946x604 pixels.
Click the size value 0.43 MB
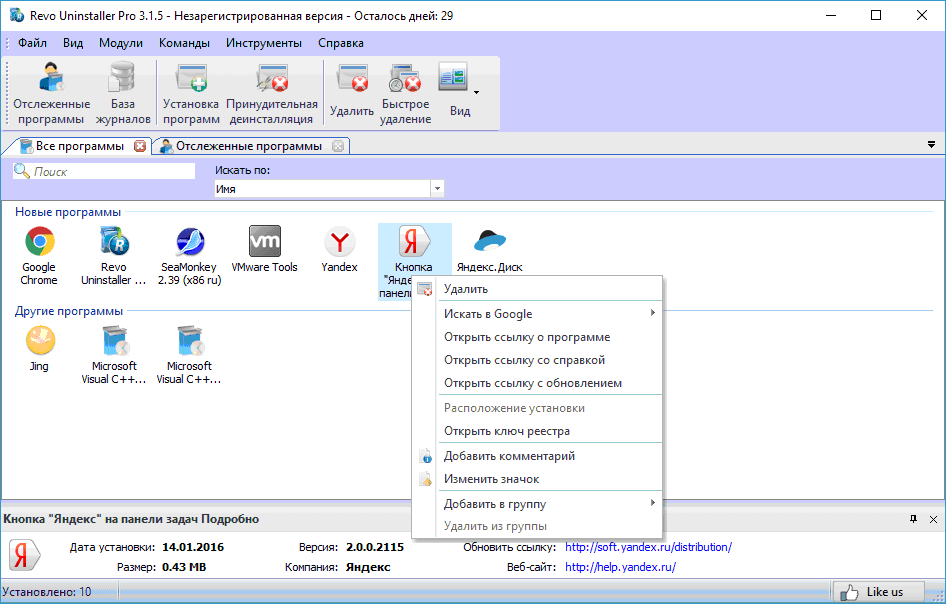click(184, 567)
